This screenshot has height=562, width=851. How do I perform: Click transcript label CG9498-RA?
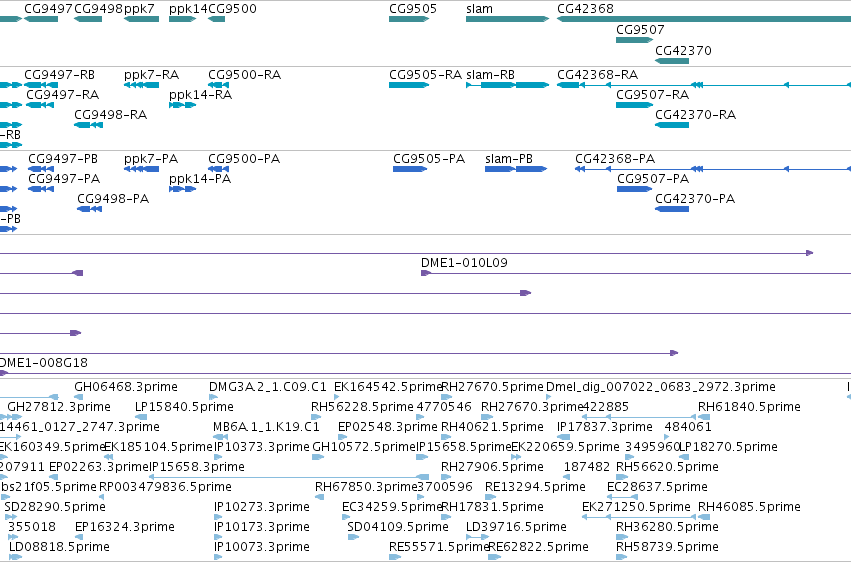pyautogui.click(x=111, y=115)
